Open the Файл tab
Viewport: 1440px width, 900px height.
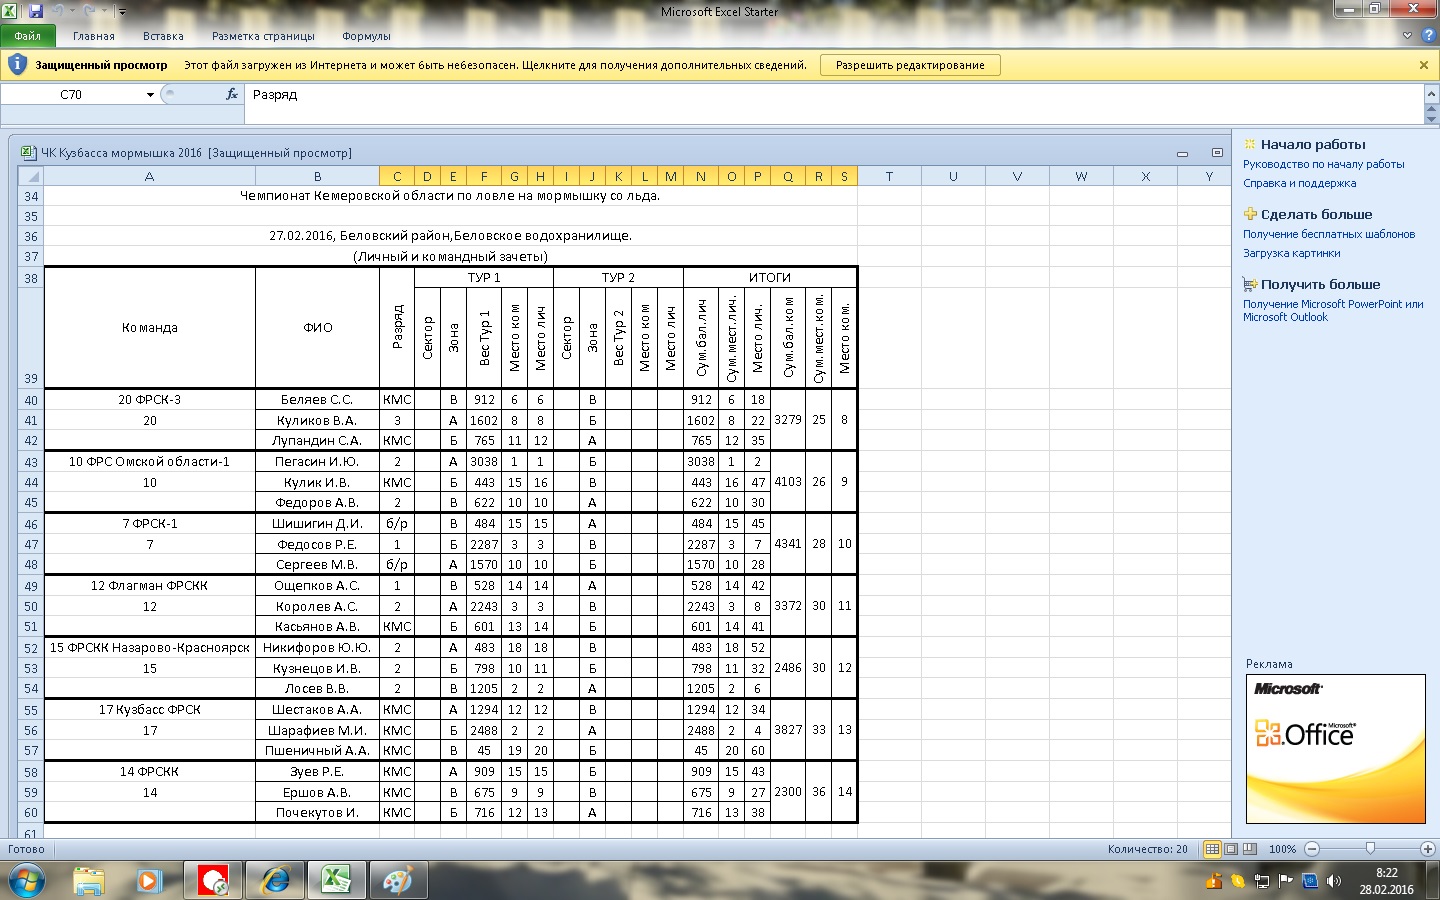[x=28, y=36]
